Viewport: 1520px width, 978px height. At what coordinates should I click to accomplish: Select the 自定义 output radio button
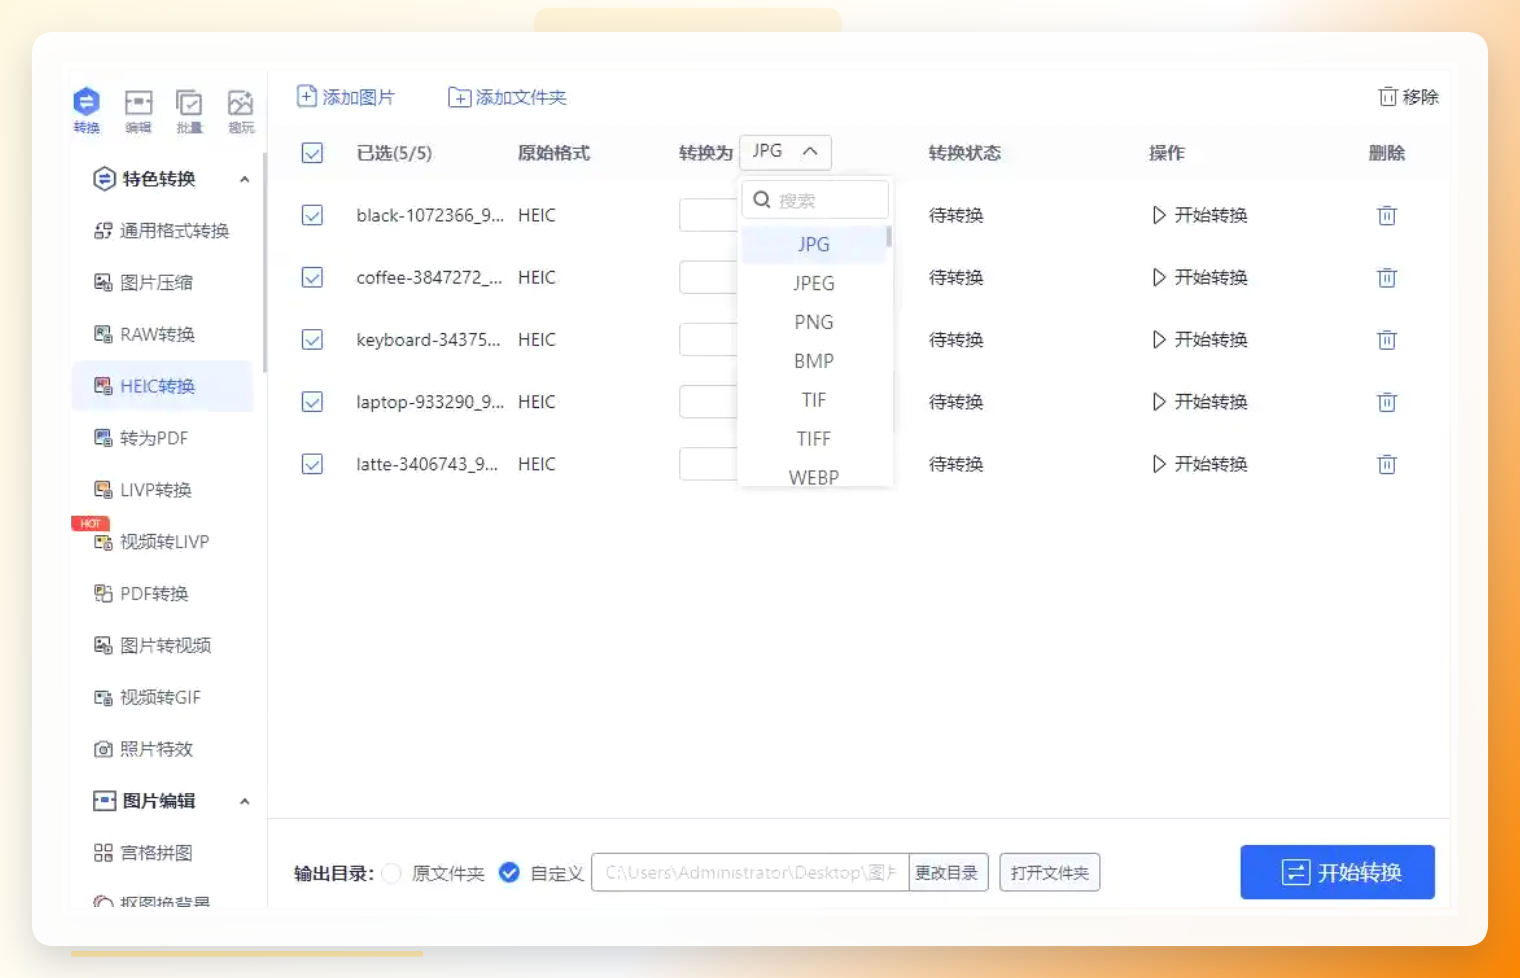coord(509,872)
